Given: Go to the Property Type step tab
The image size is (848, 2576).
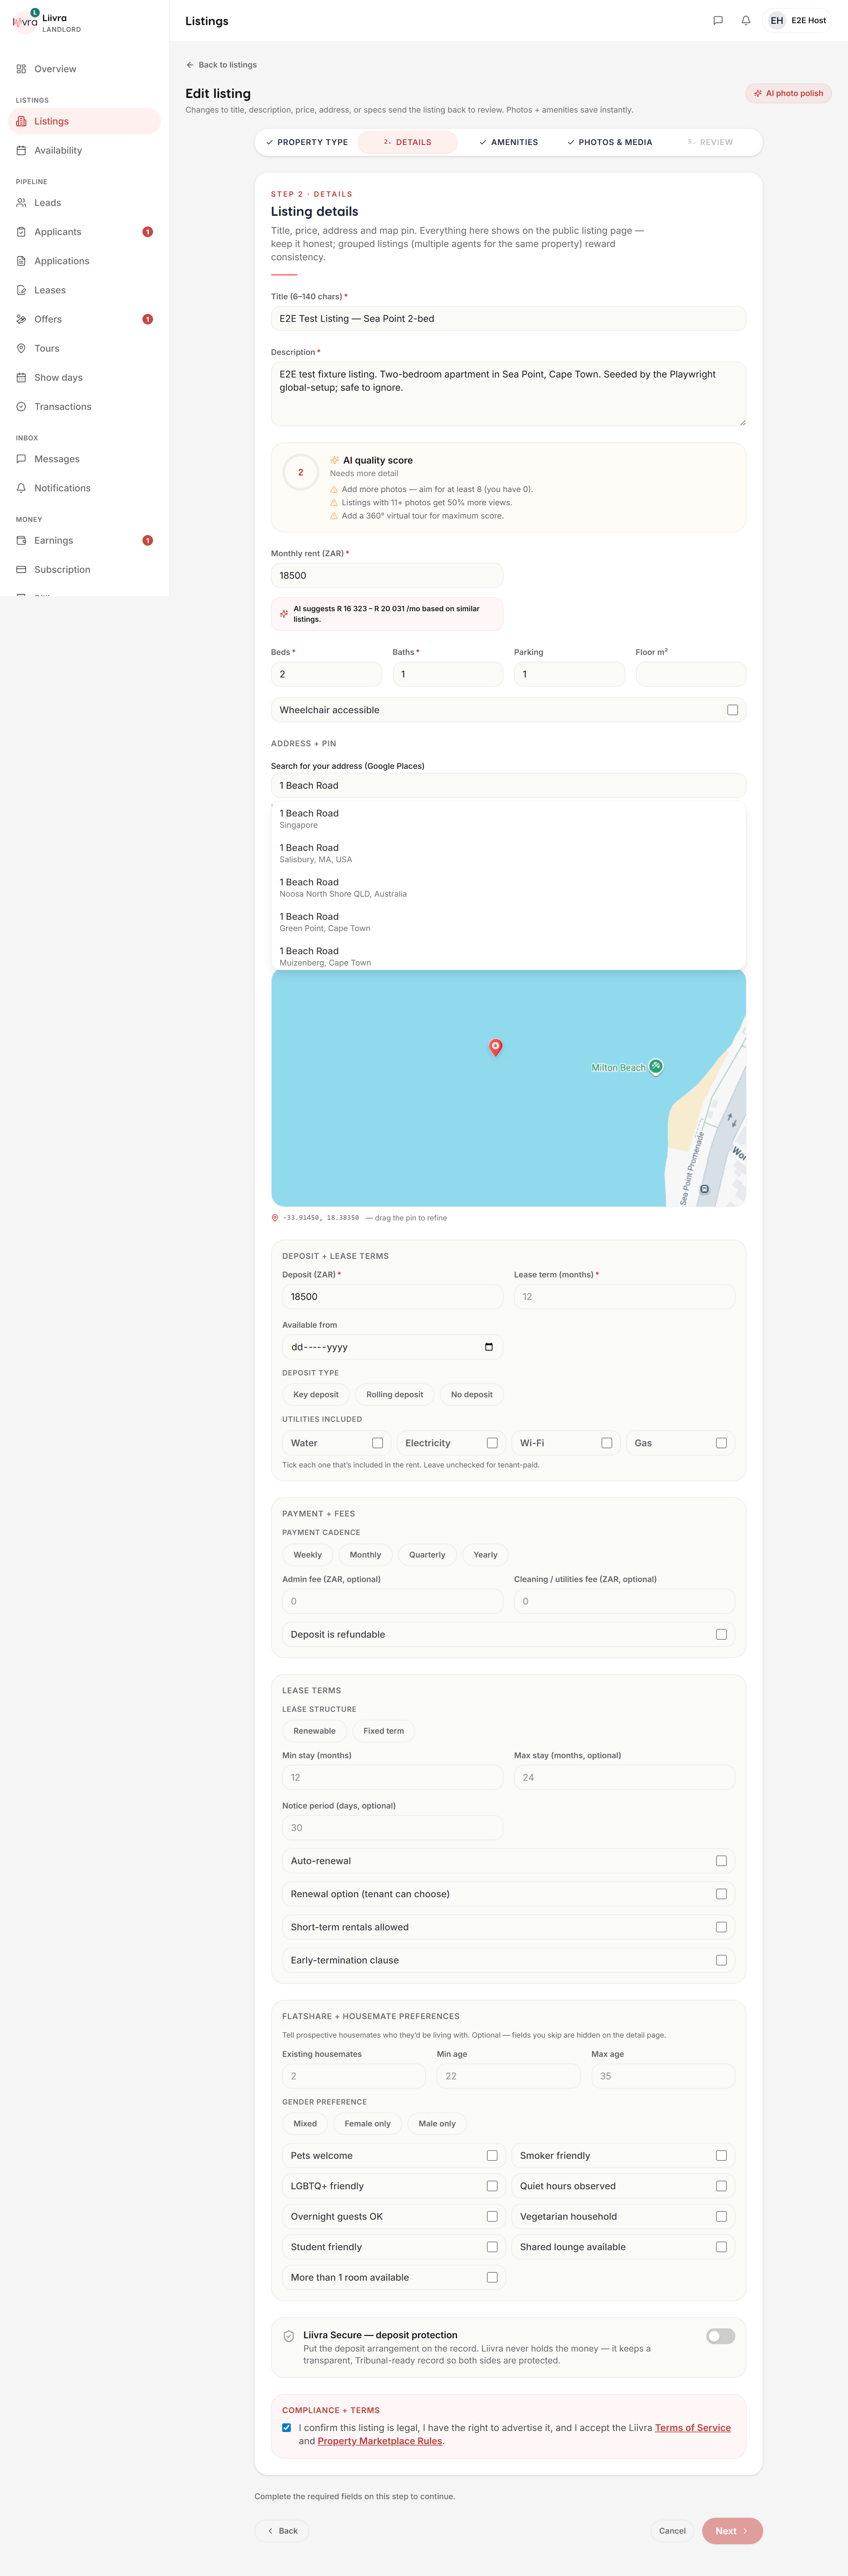Looking at the screenshot, I should click(307, 142).
